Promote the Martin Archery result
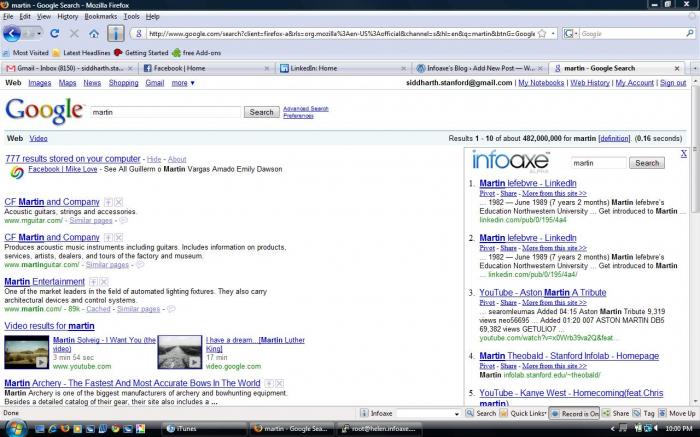Viewport: 700px width, 437px height. [269, 383]
